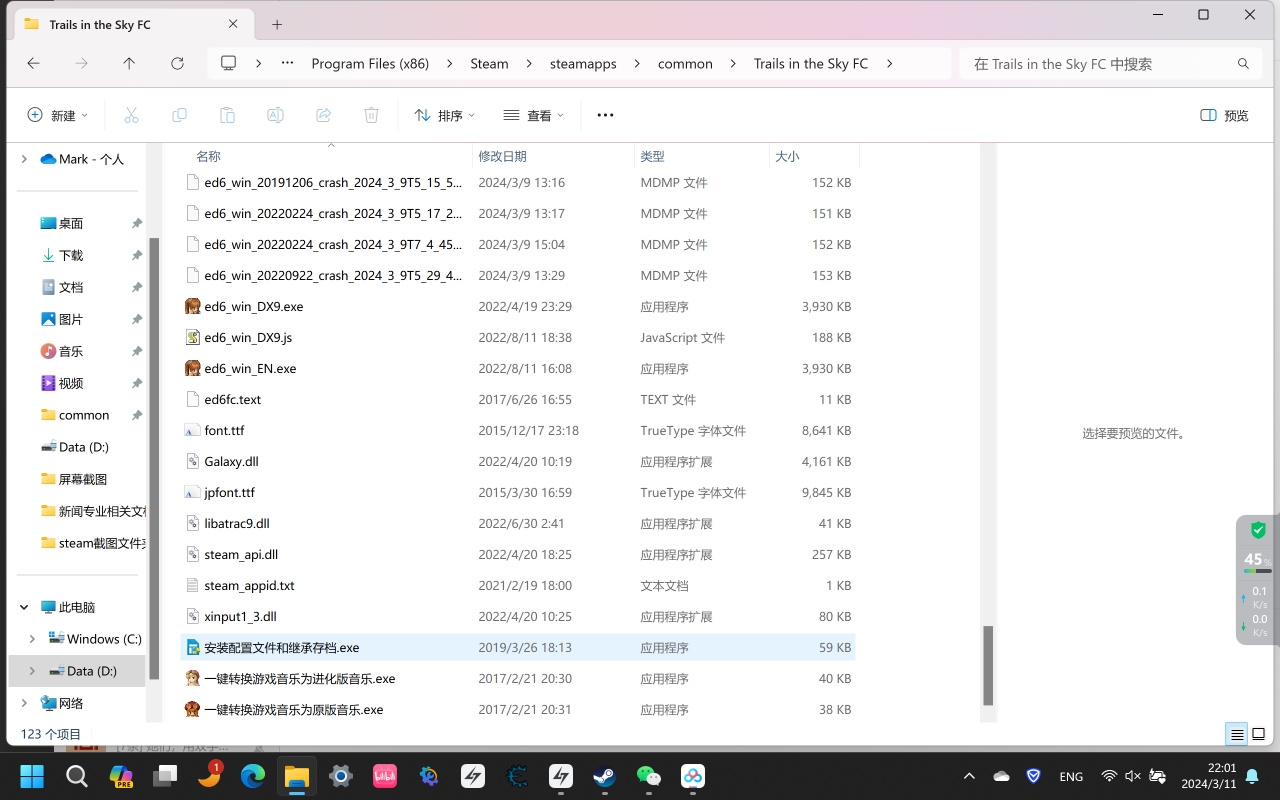Navigate to Program Files (x86) breadcrumb
The height and width of the screenshot is (800, 1280).
(370, 63)
